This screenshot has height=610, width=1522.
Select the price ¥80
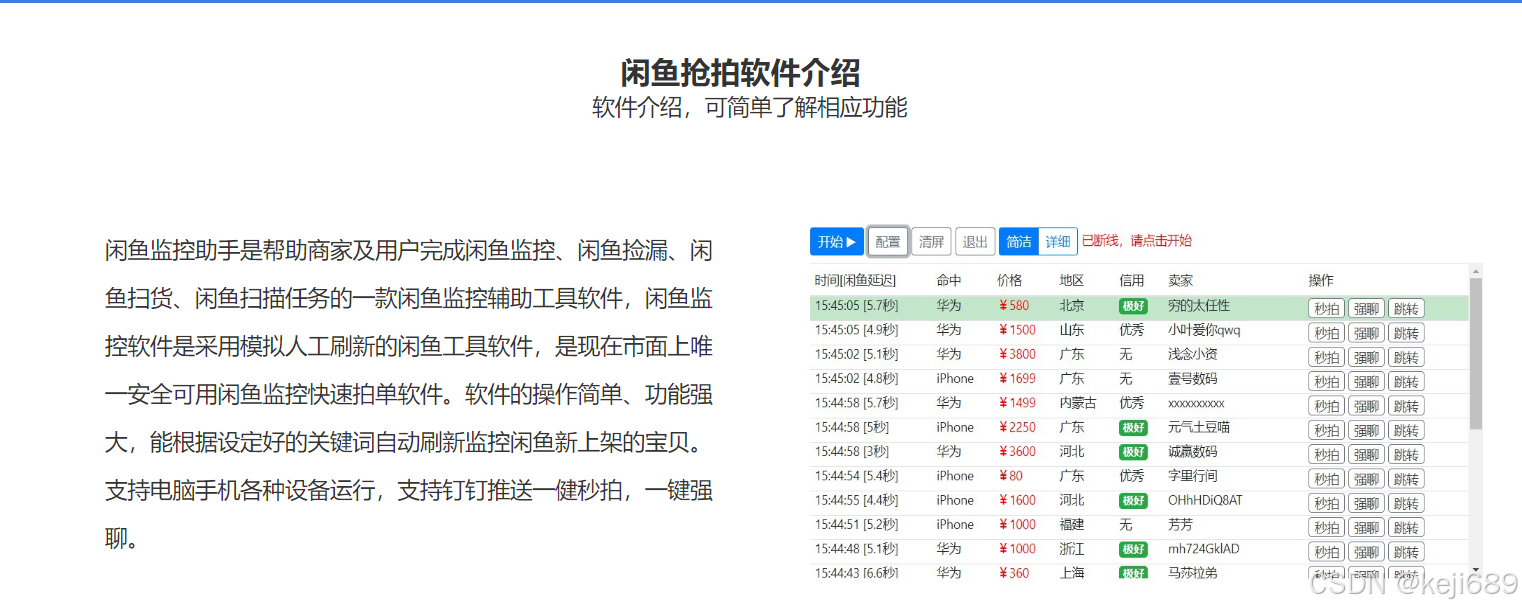1010,476
